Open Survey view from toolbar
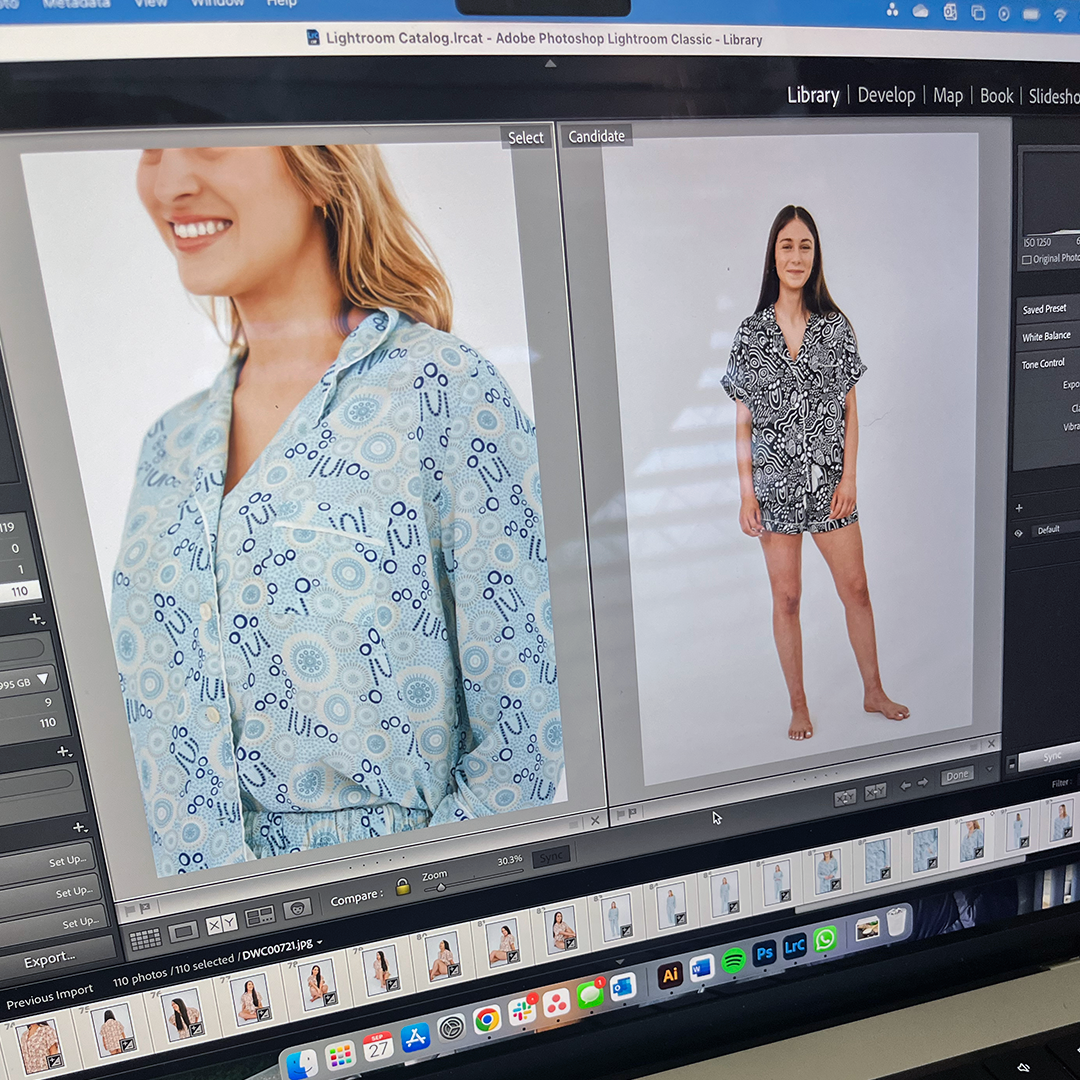 pyautogui.click(x=260, y=916)
